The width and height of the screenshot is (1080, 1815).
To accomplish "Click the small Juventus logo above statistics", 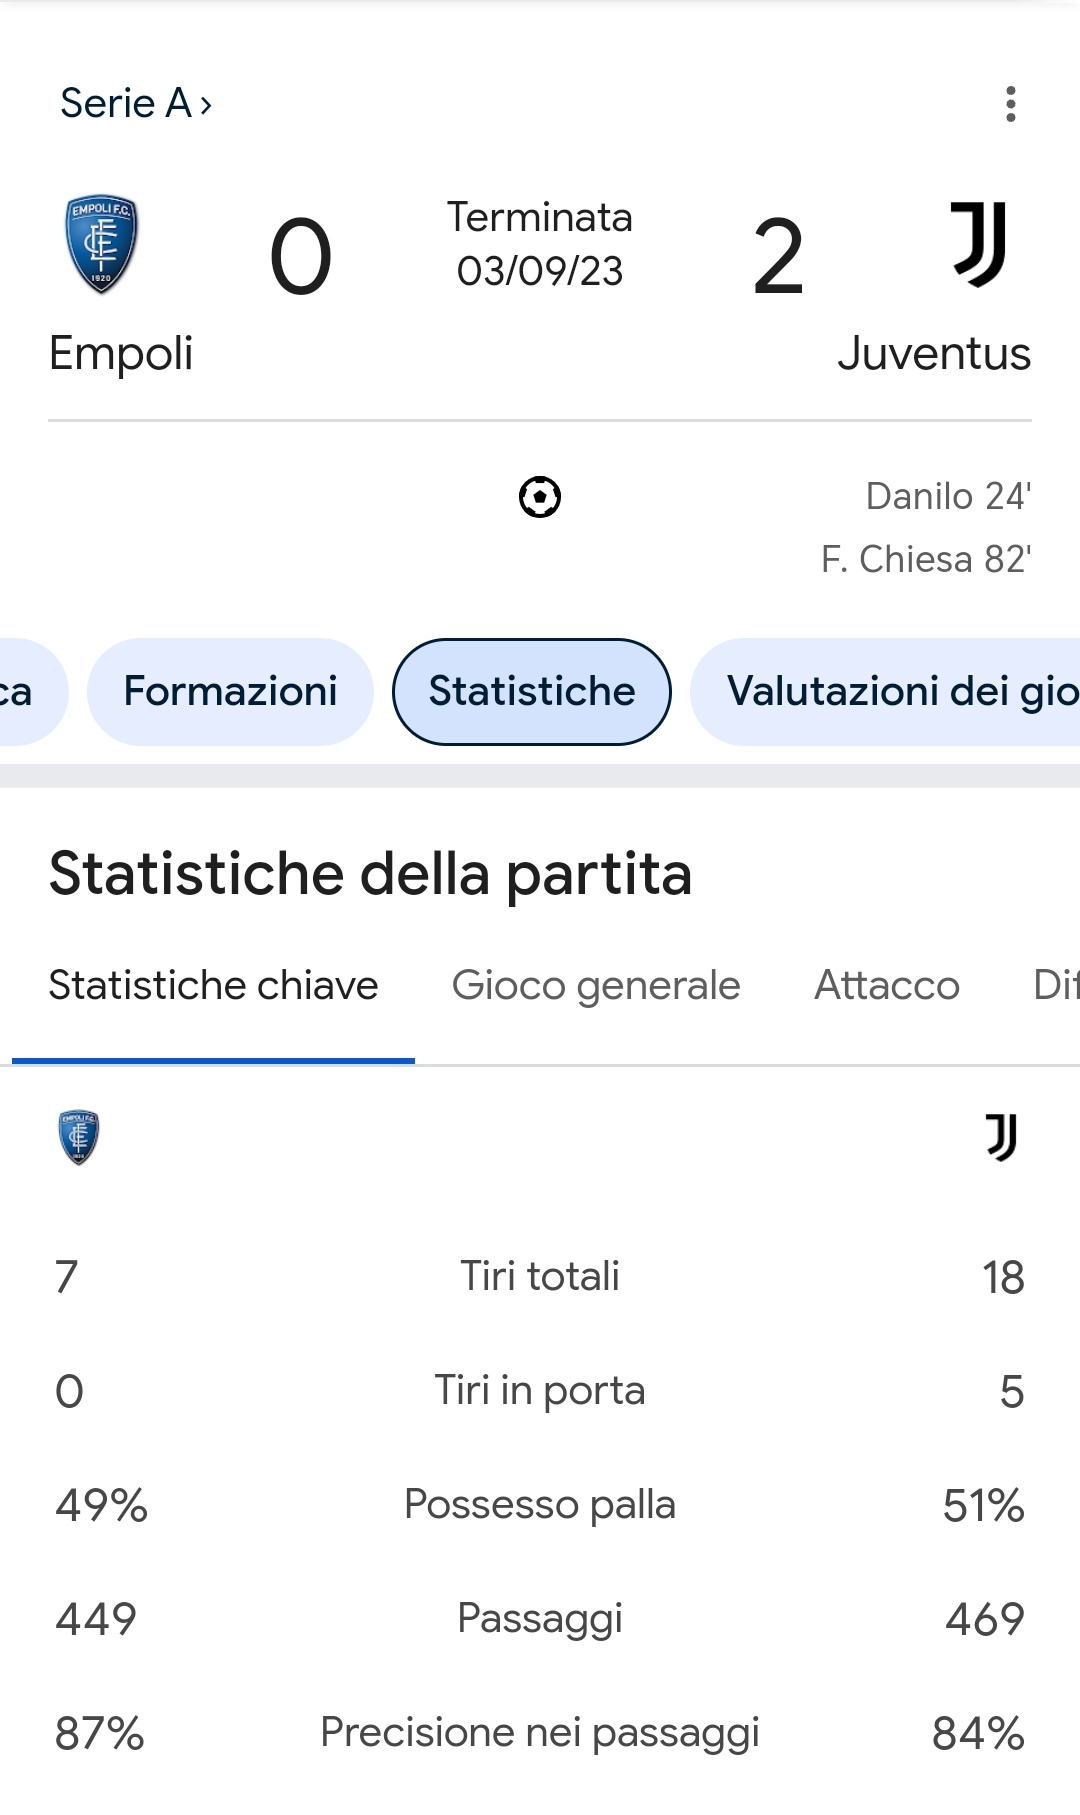I will (1001, 1138).
